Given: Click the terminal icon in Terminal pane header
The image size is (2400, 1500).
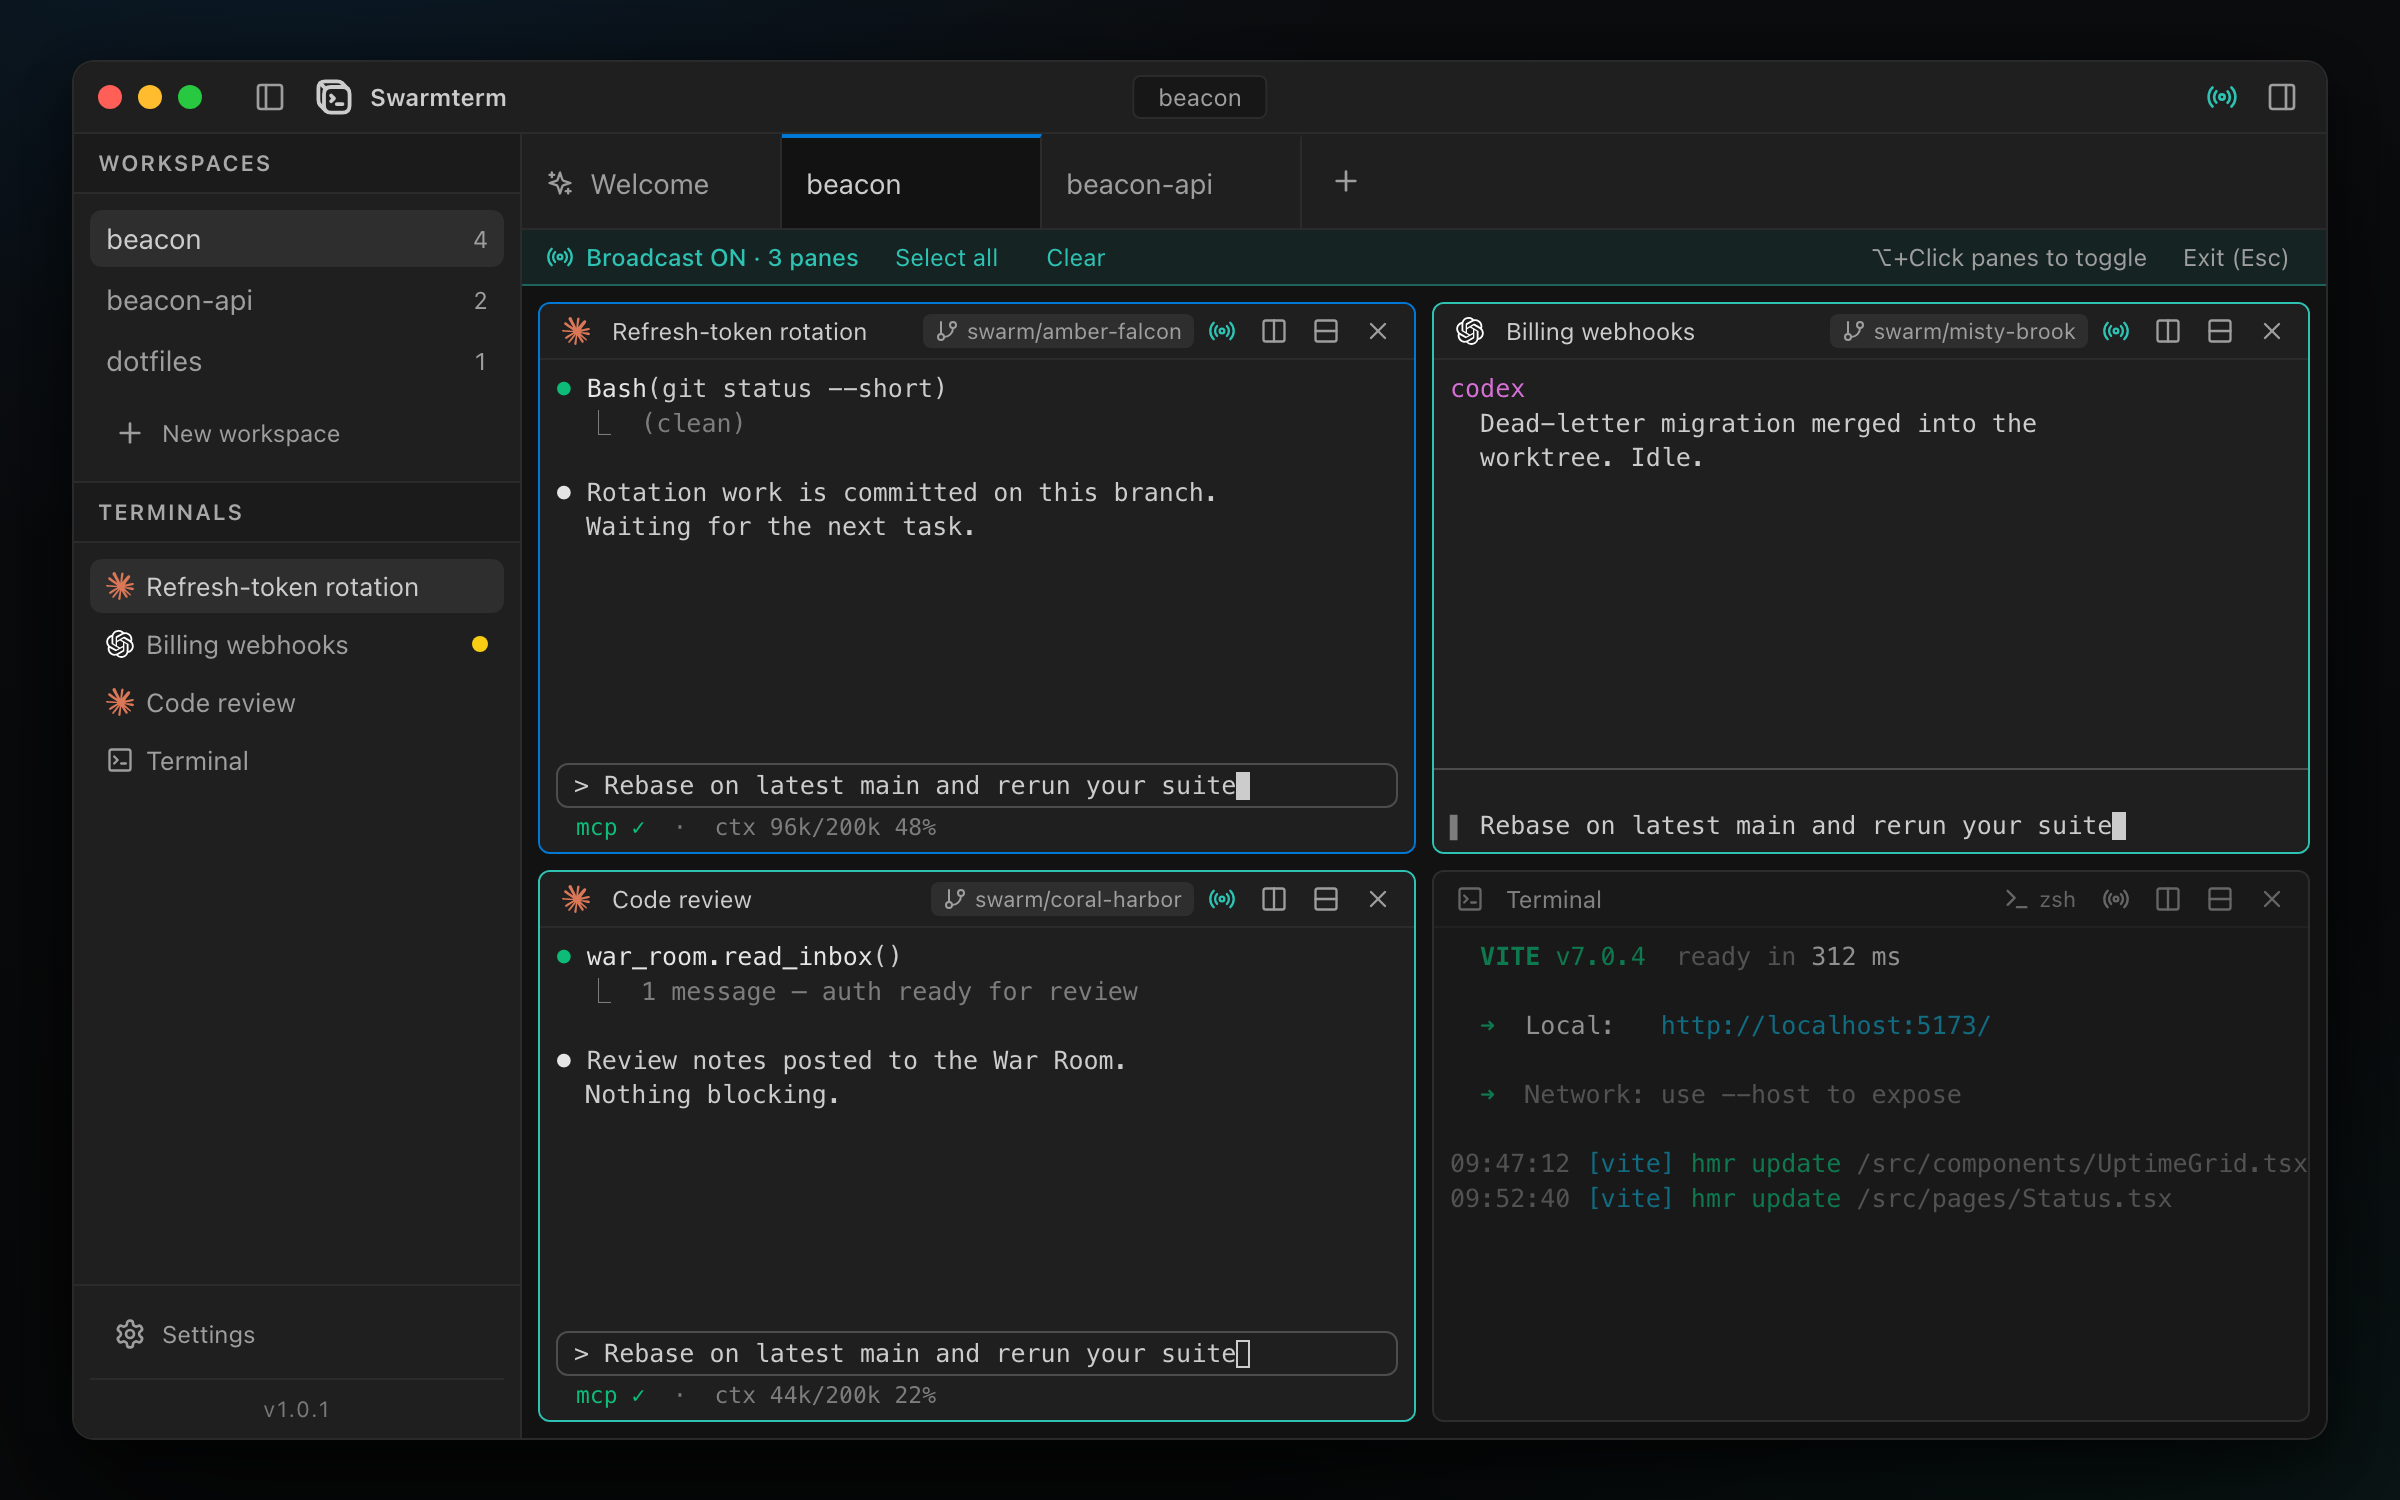Looking at the screenshot, I should [1470, 899].
